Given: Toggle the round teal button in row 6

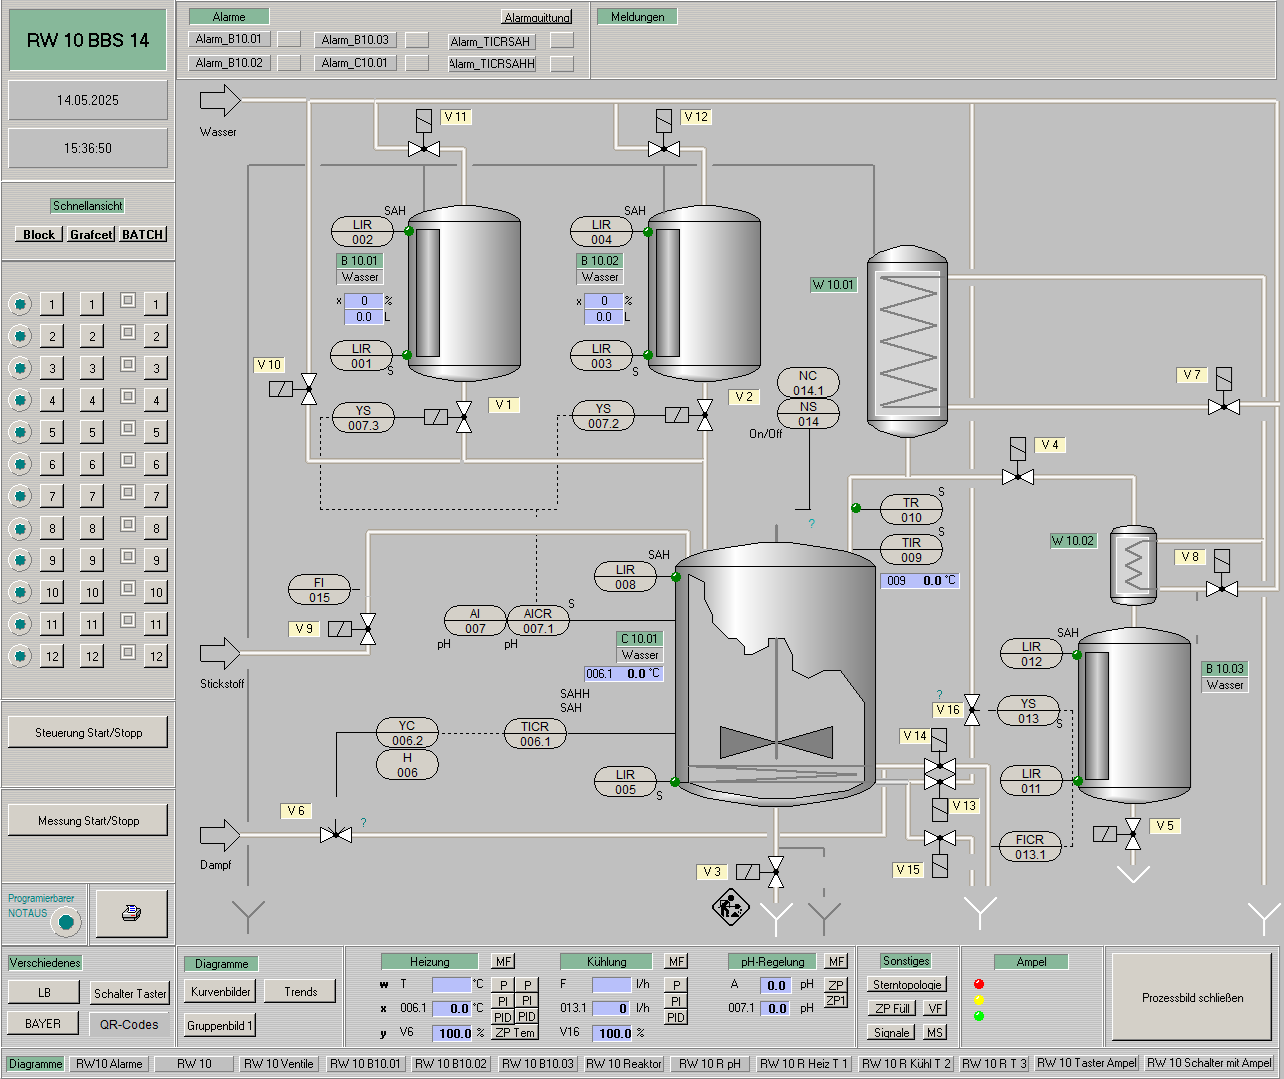Looking at the screenshot, I should 19,464.
